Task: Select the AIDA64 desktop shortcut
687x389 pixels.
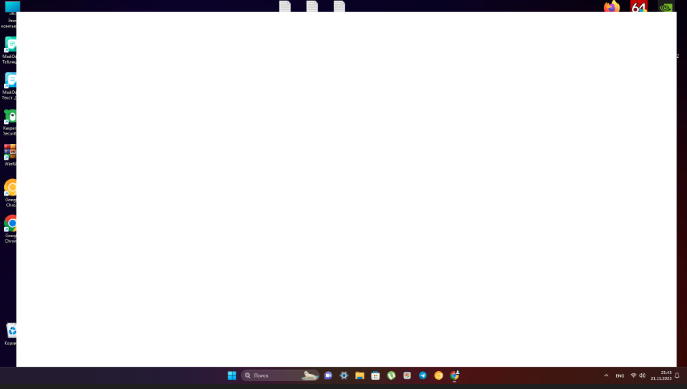Action: coord(639,6)
